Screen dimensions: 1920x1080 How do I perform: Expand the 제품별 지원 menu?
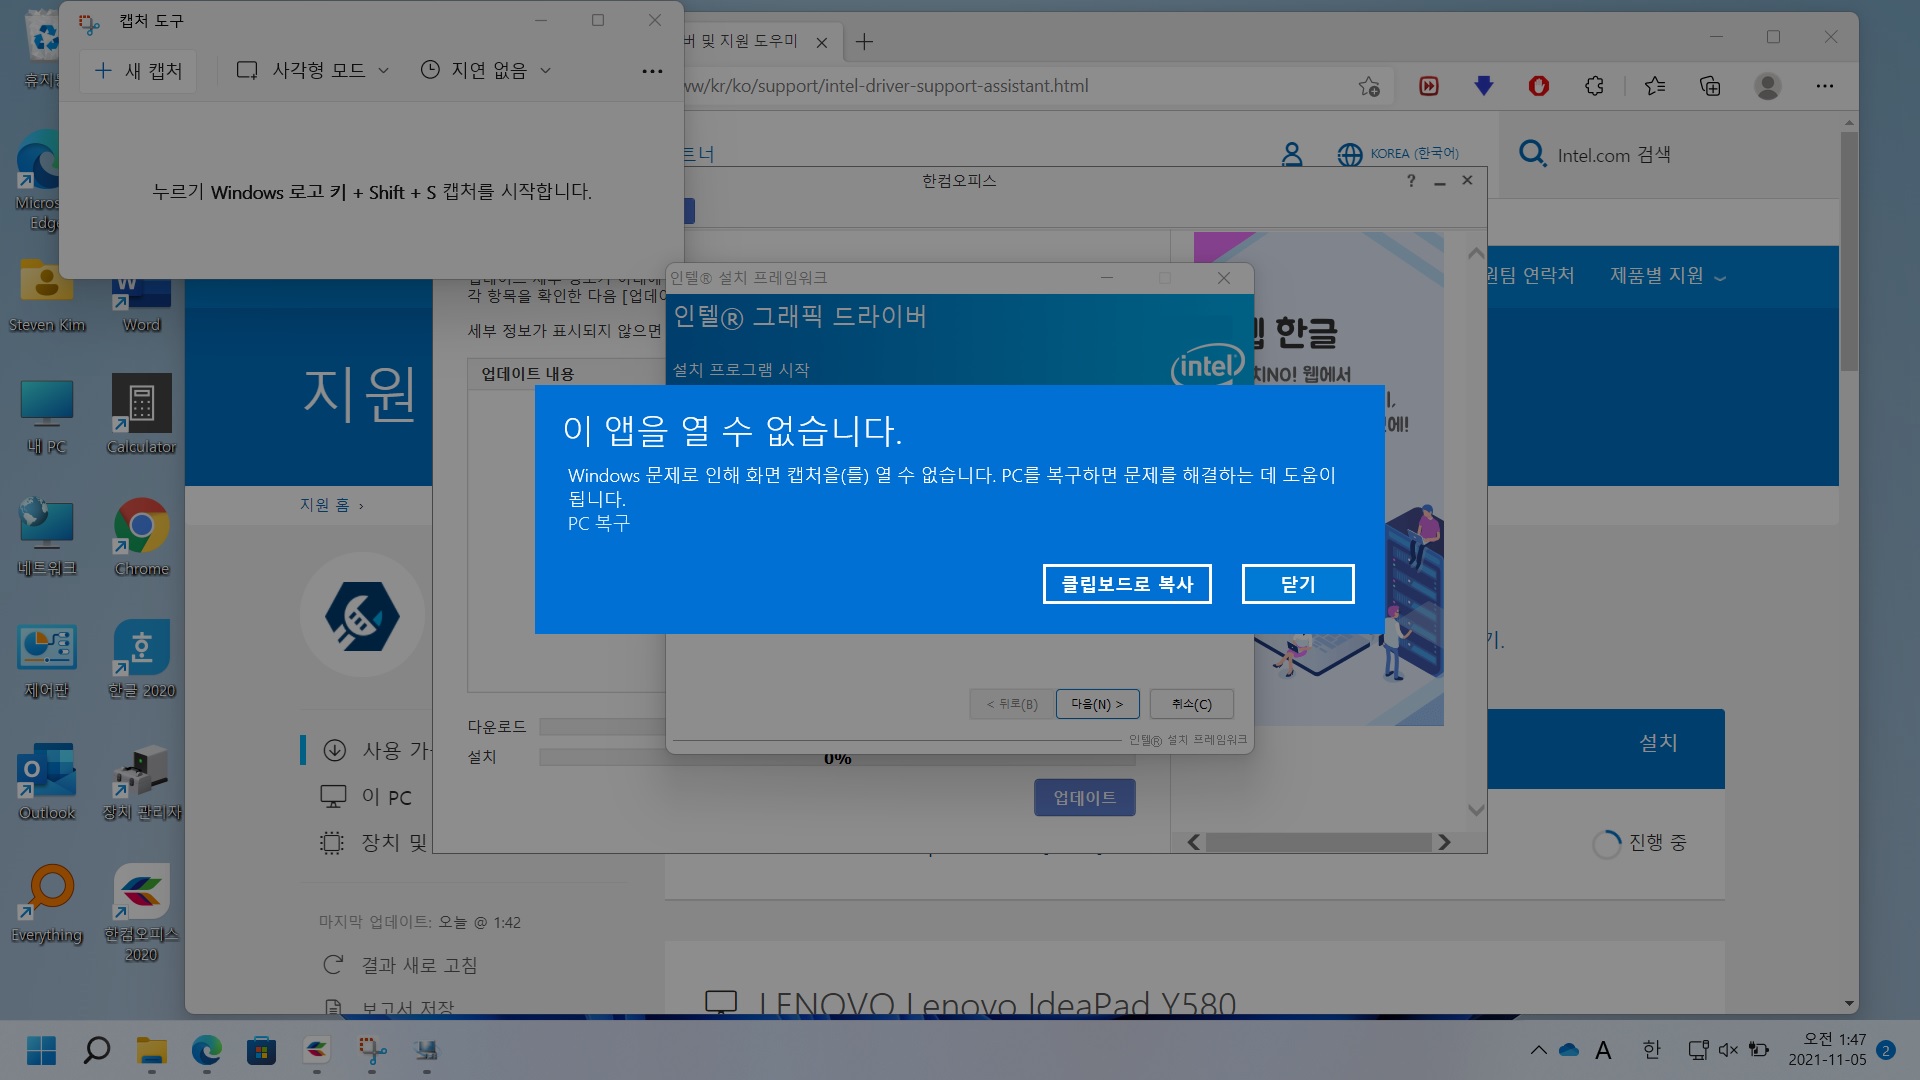pyautogui.click(x=1668, y=276)
